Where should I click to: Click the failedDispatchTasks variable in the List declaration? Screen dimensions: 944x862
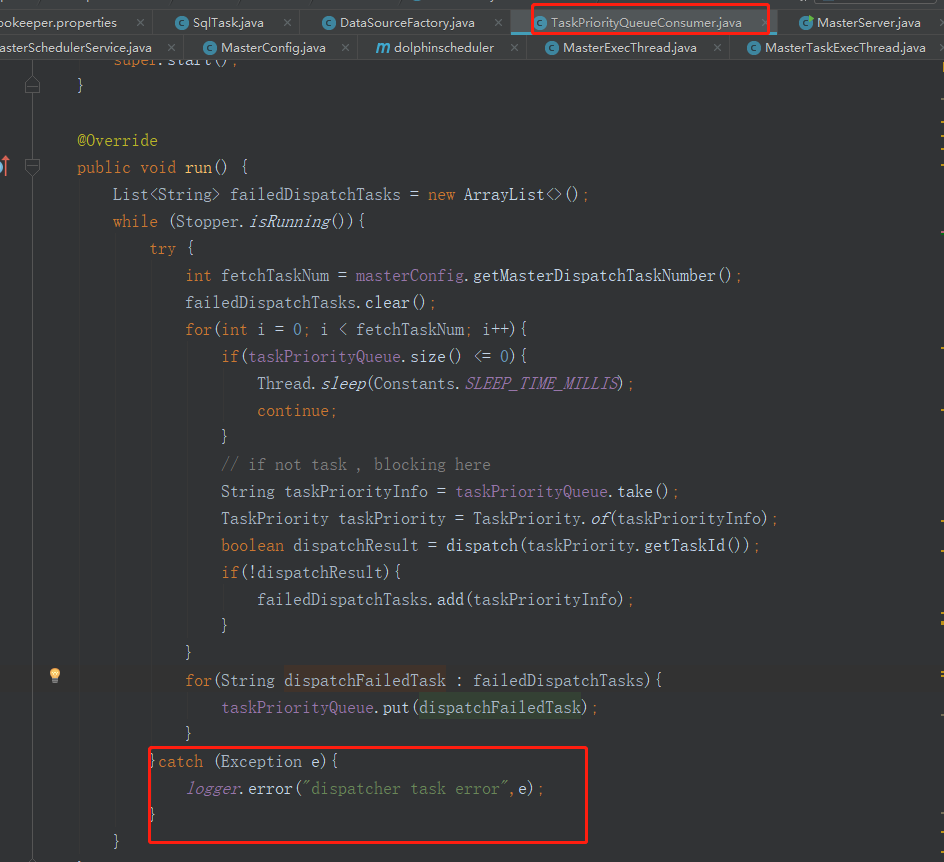[x=315, y=194]
